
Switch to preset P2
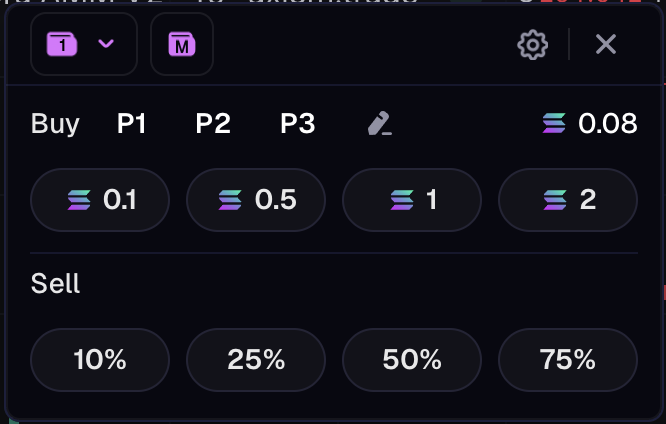pos(213,124)
